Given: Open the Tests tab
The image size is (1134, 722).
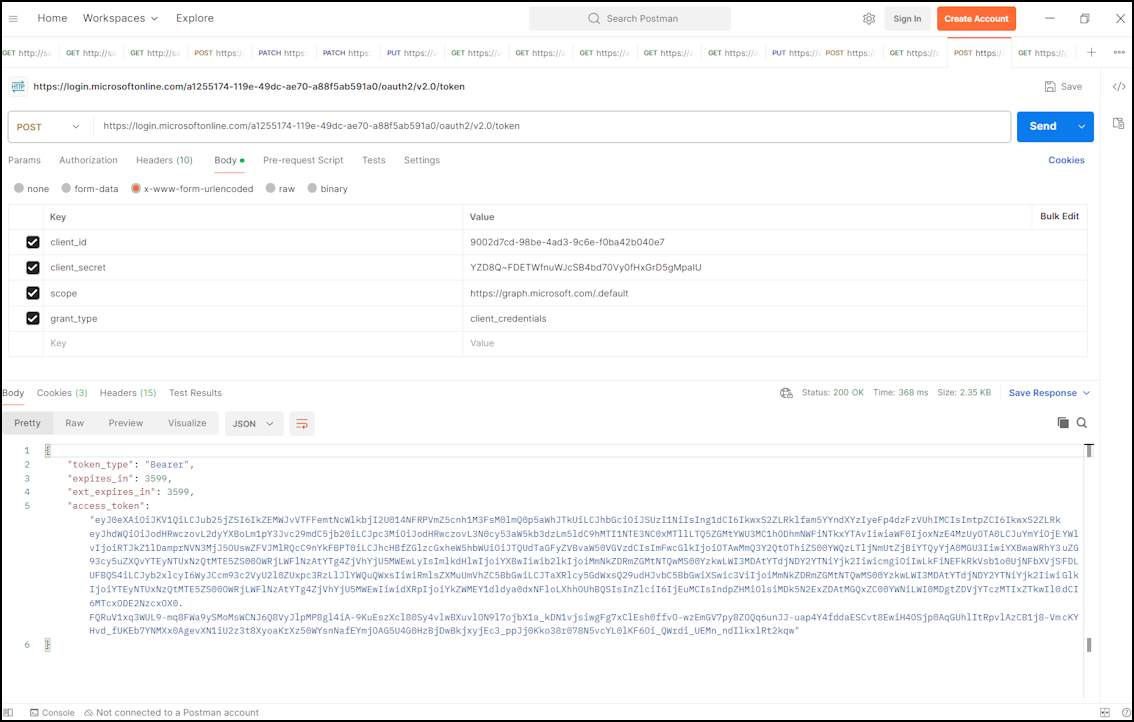Looking at the screenshot, I should [374, 160].
